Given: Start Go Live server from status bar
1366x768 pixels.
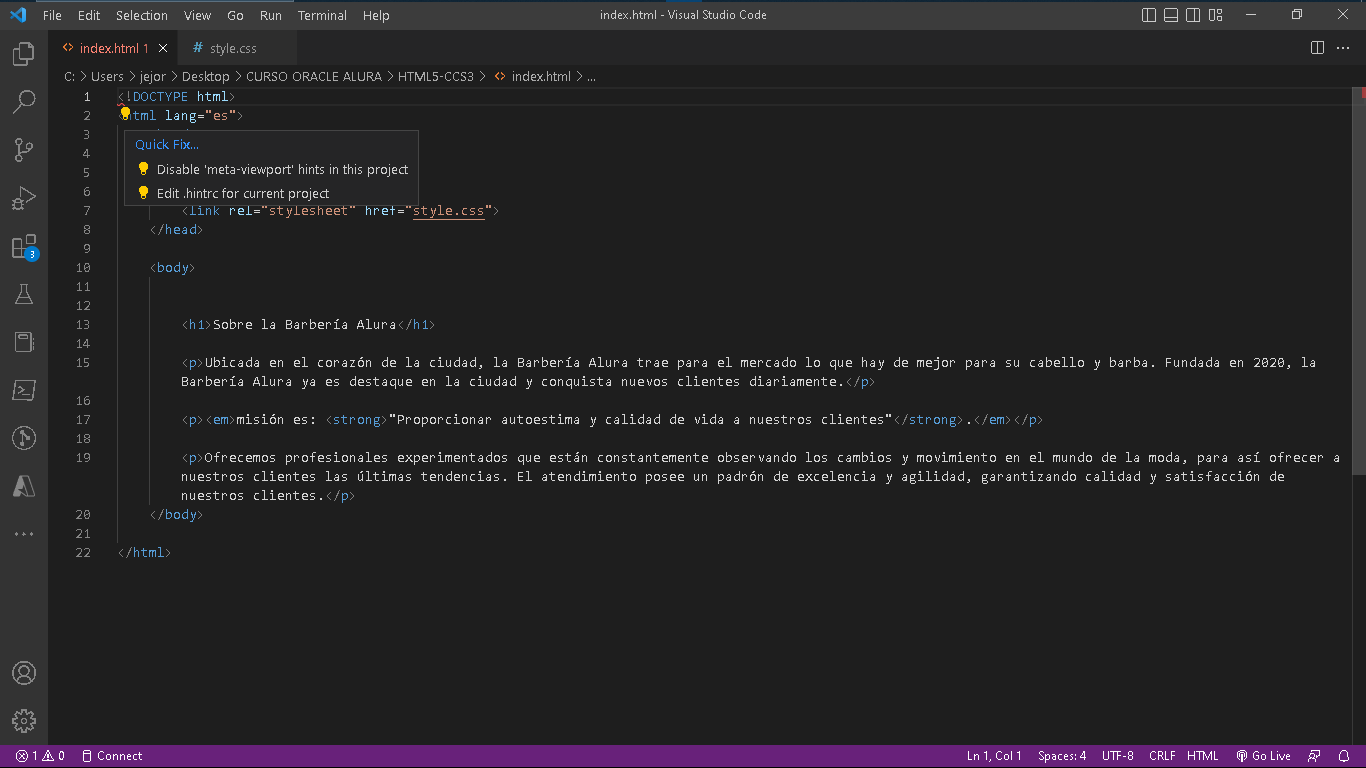Looking at the screenshot, I should click(1264, 756).
